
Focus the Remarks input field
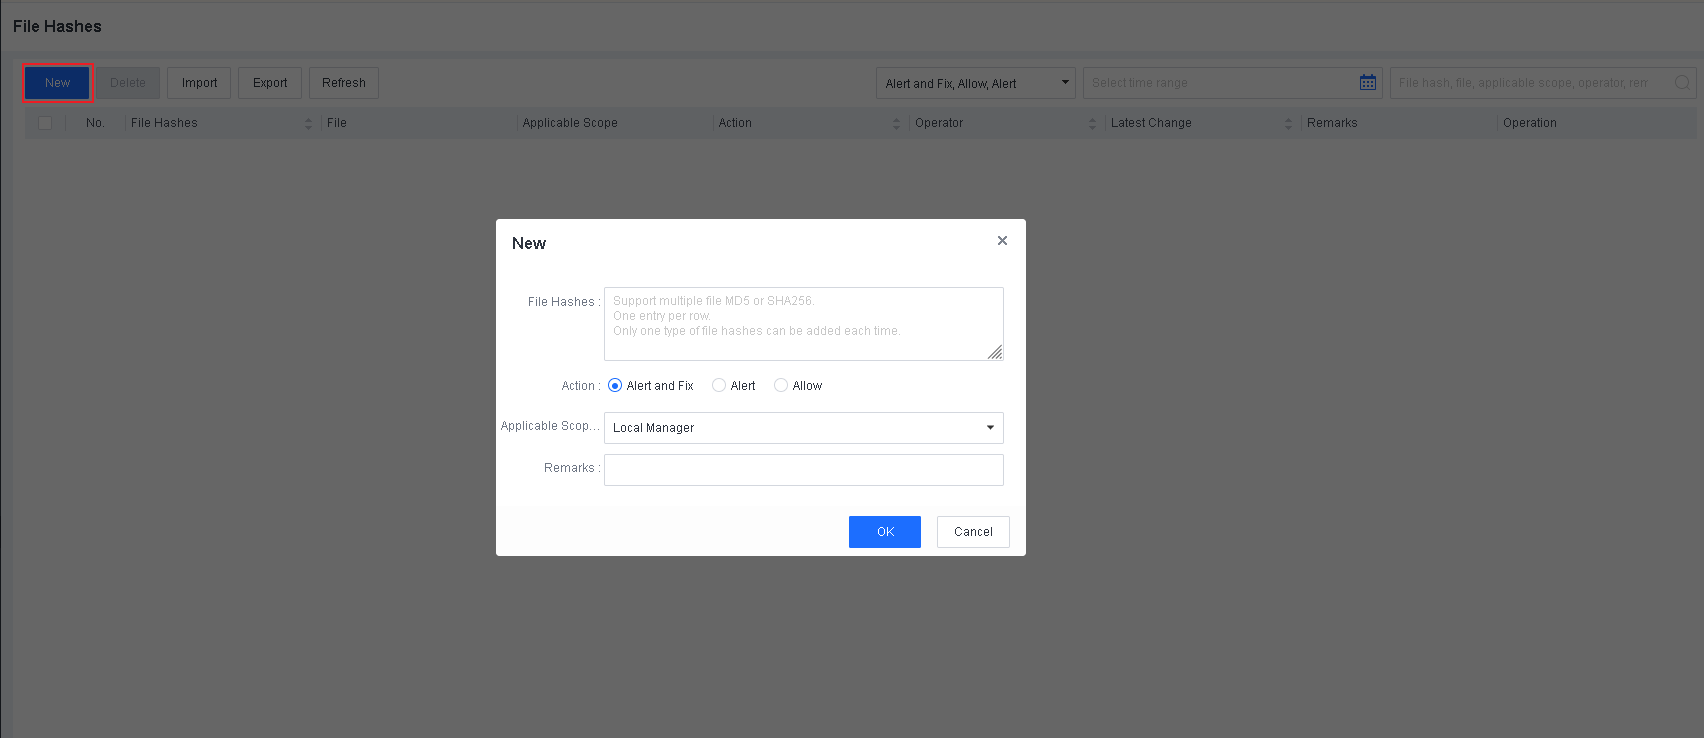[x=803, y=470]
